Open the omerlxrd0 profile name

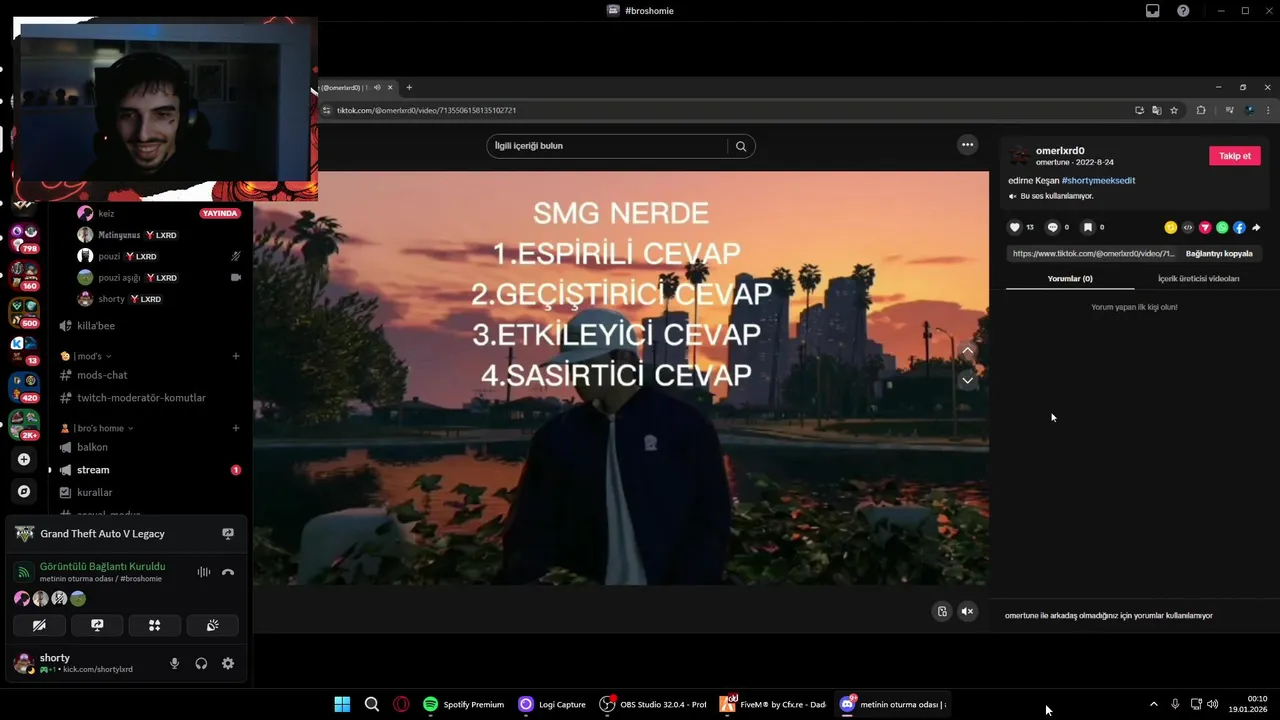click(x=1060, y=151)
